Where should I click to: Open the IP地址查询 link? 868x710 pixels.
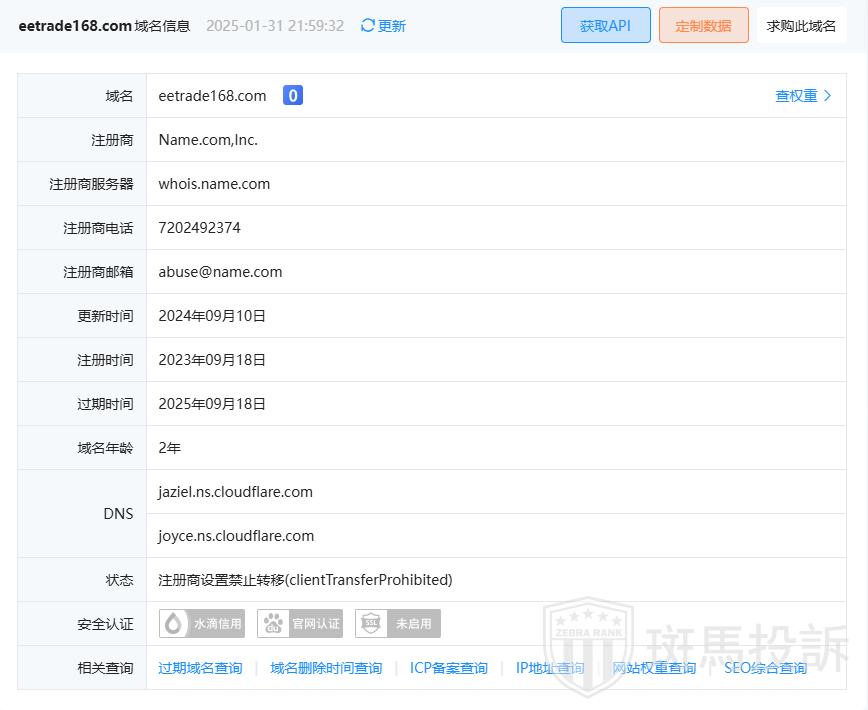(550, 668)
